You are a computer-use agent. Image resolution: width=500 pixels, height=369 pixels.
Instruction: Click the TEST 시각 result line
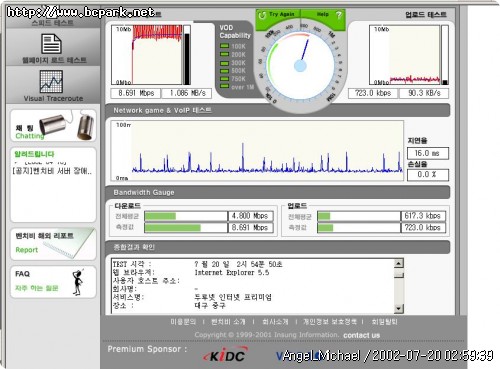197,264
